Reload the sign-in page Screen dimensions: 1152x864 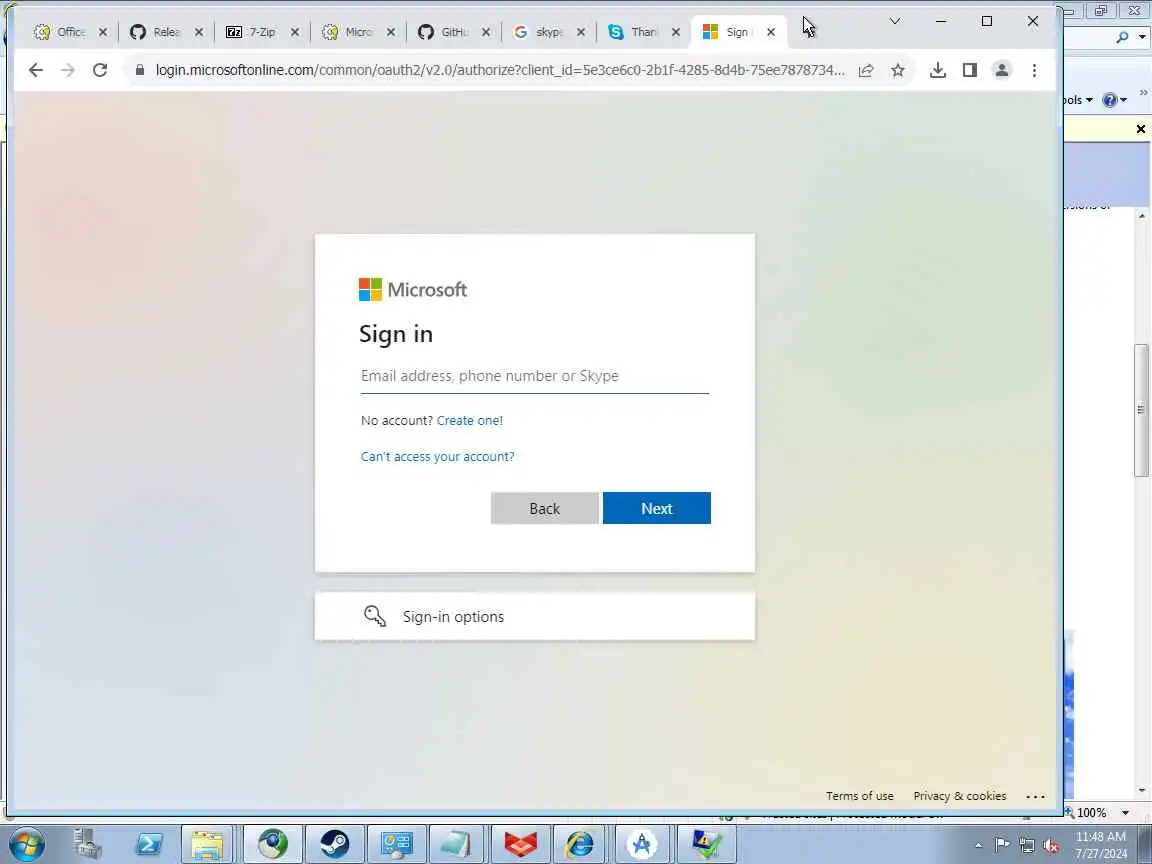click(100, 70)
